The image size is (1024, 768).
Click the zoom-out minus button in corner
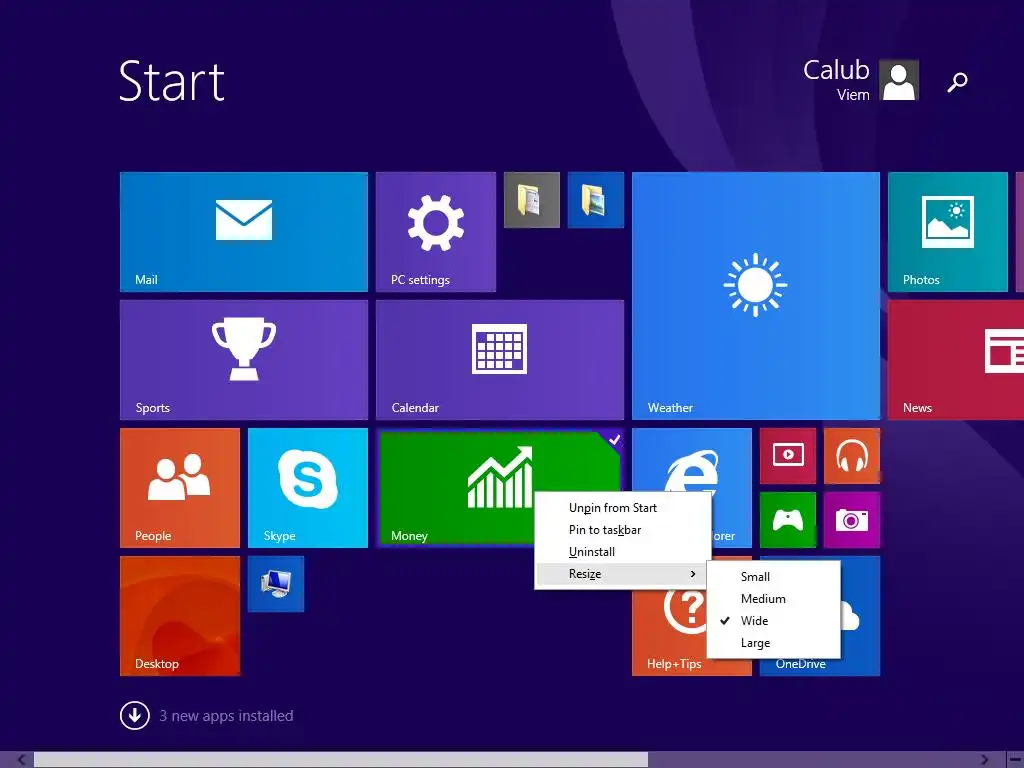pos(1015,759)
